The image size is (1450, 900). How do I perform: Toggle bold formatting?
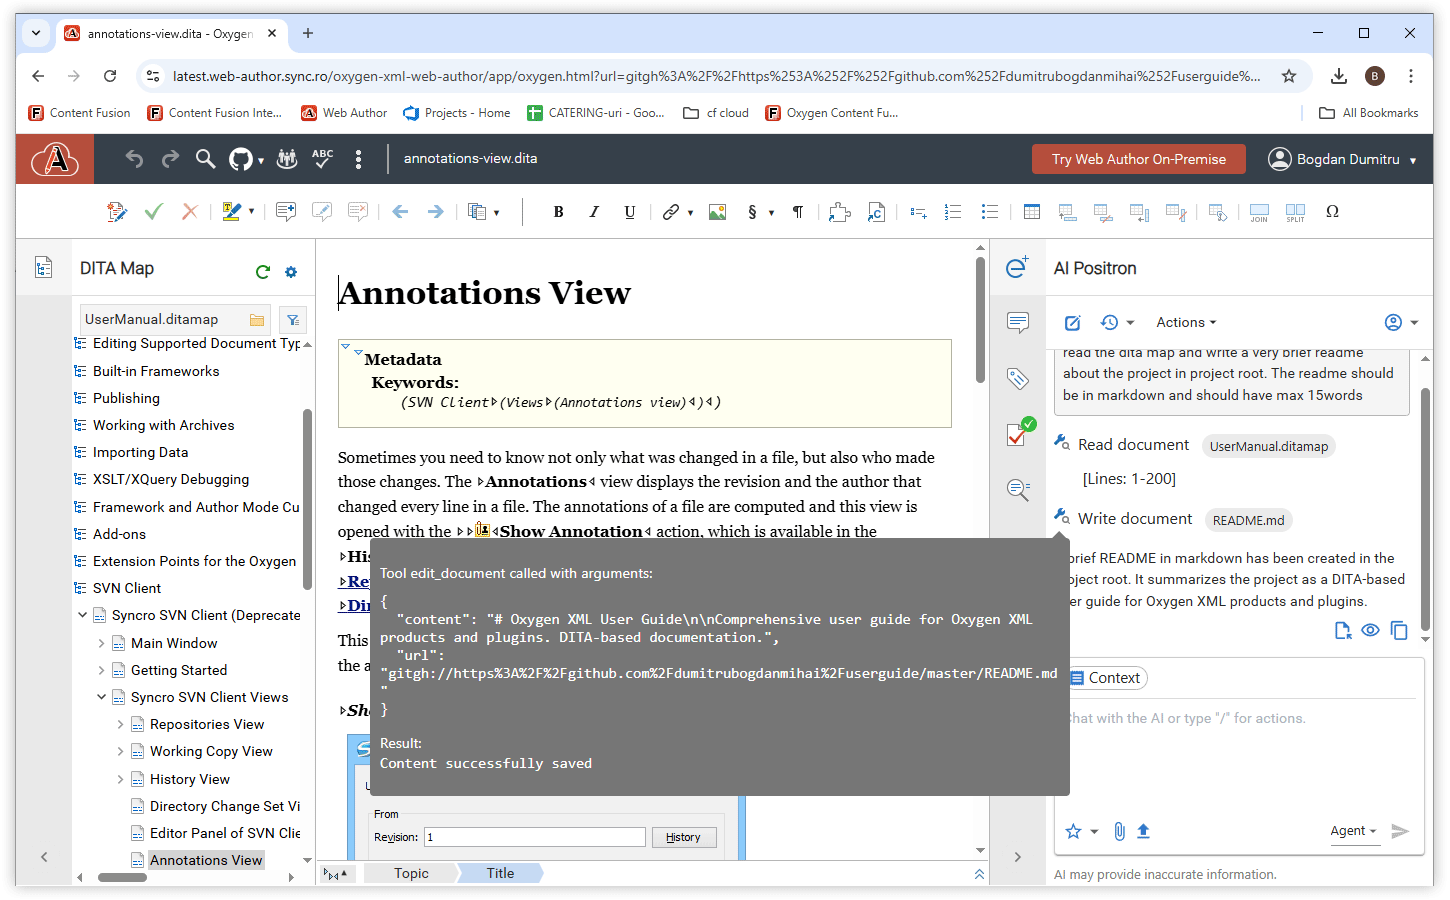(x=558, y=212)
